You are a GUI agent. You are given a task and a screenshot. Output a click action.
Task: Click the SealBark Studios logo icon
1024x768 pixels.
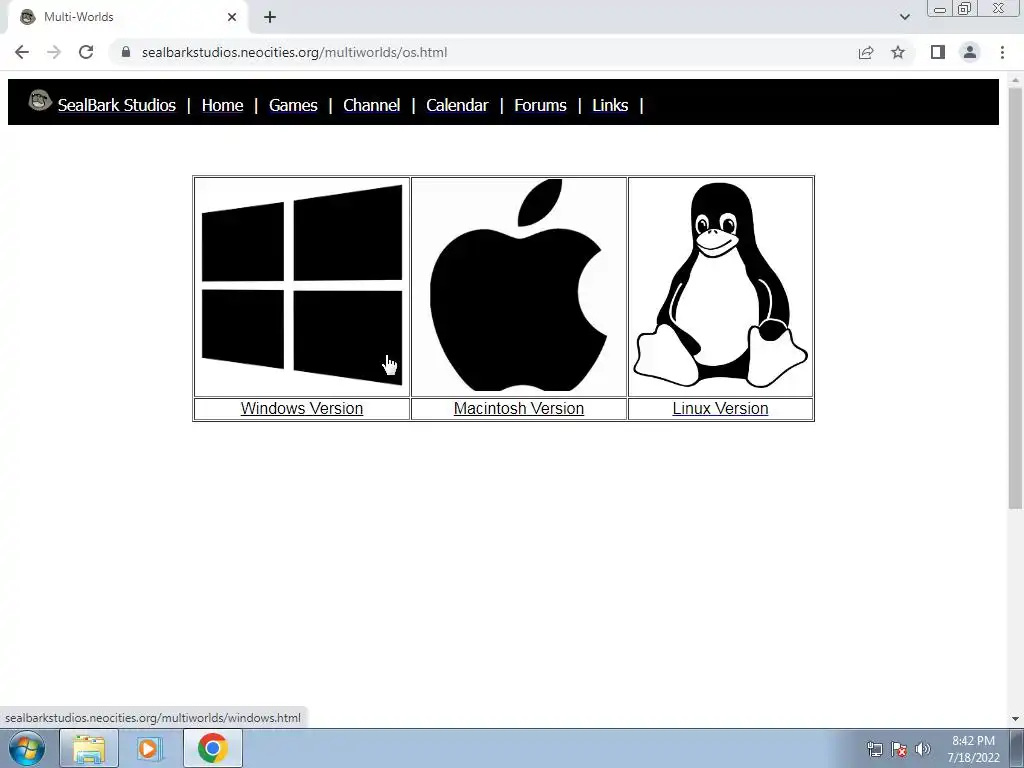click(x=40, y=101)
